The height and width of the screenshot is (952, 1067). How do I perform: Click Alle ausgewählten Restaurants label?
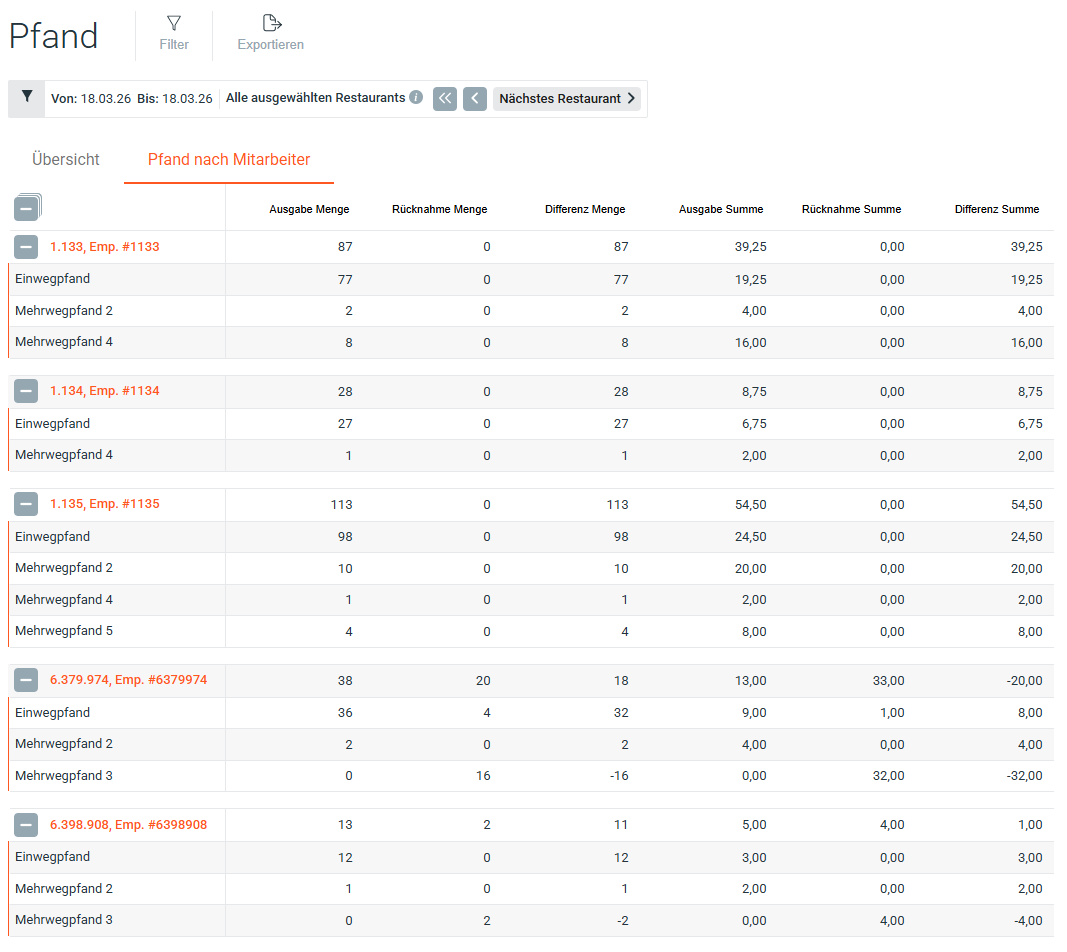316,98
